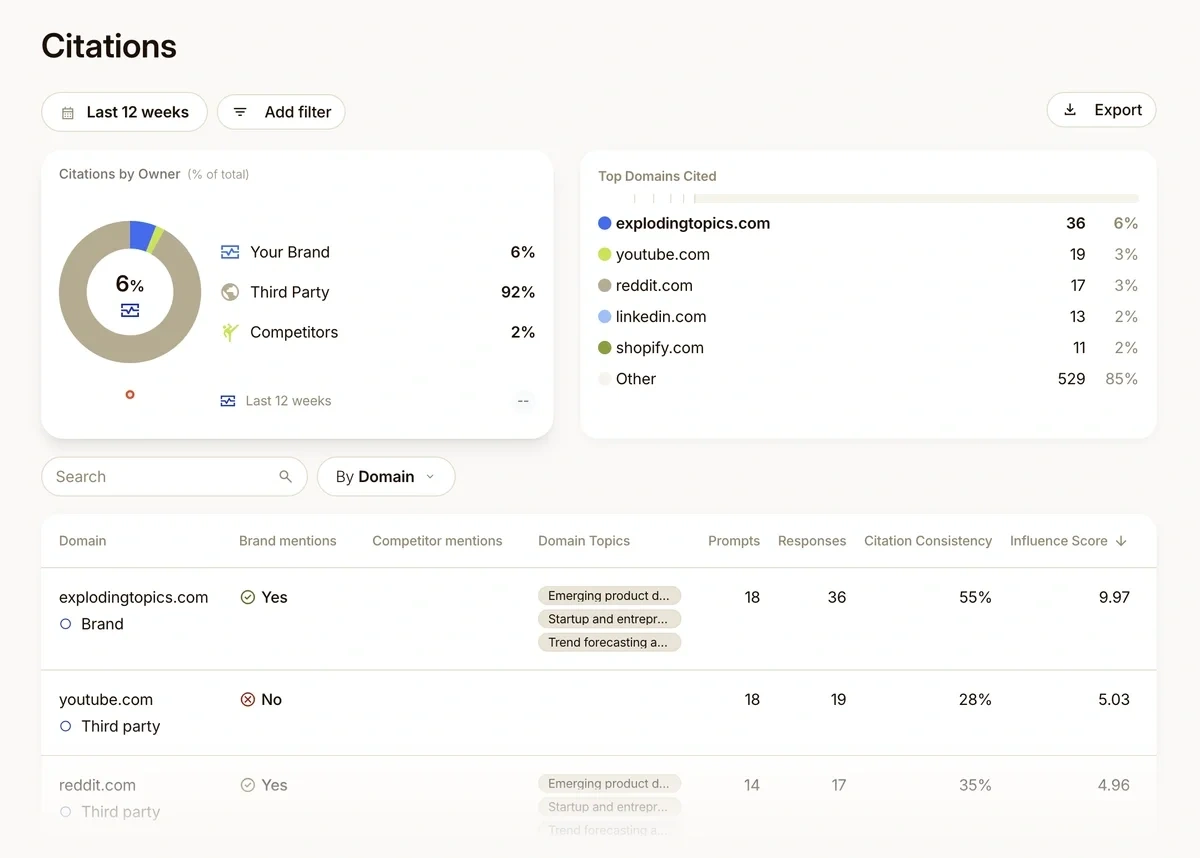Click the 5.03 influence score
This screenshot has width=1200, height=858.
1114,700
